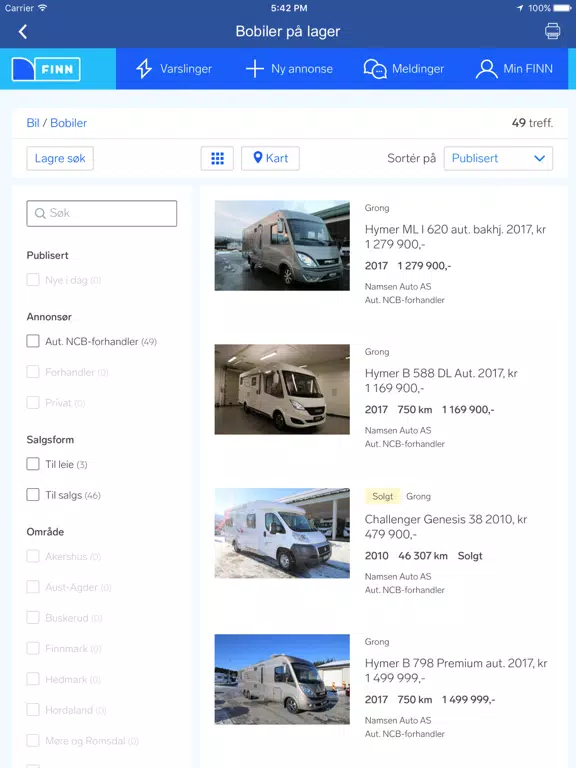
Task: Click the Solgt badge on Challenger listing
Action: pos(383,496)
